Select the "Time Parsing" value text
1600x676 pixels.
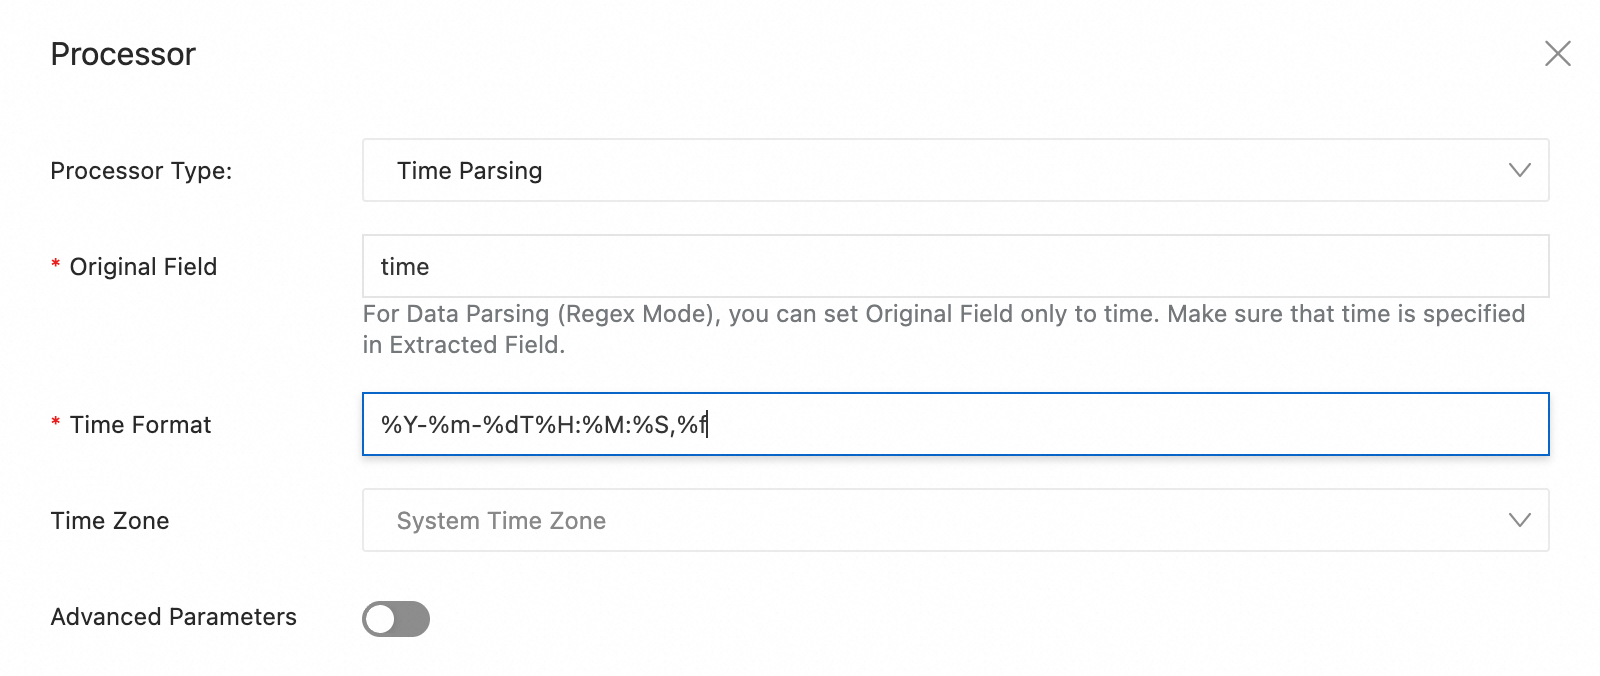click(x=469, y=171)
